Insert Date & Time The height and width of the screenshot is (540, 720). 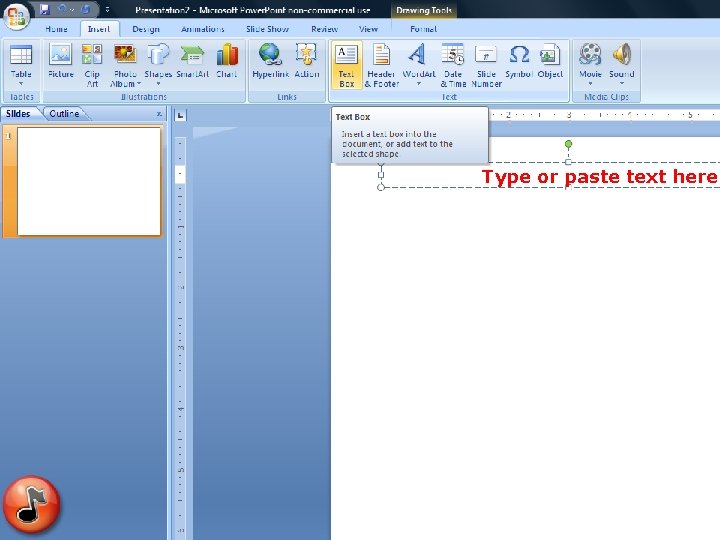pos(453,65)
